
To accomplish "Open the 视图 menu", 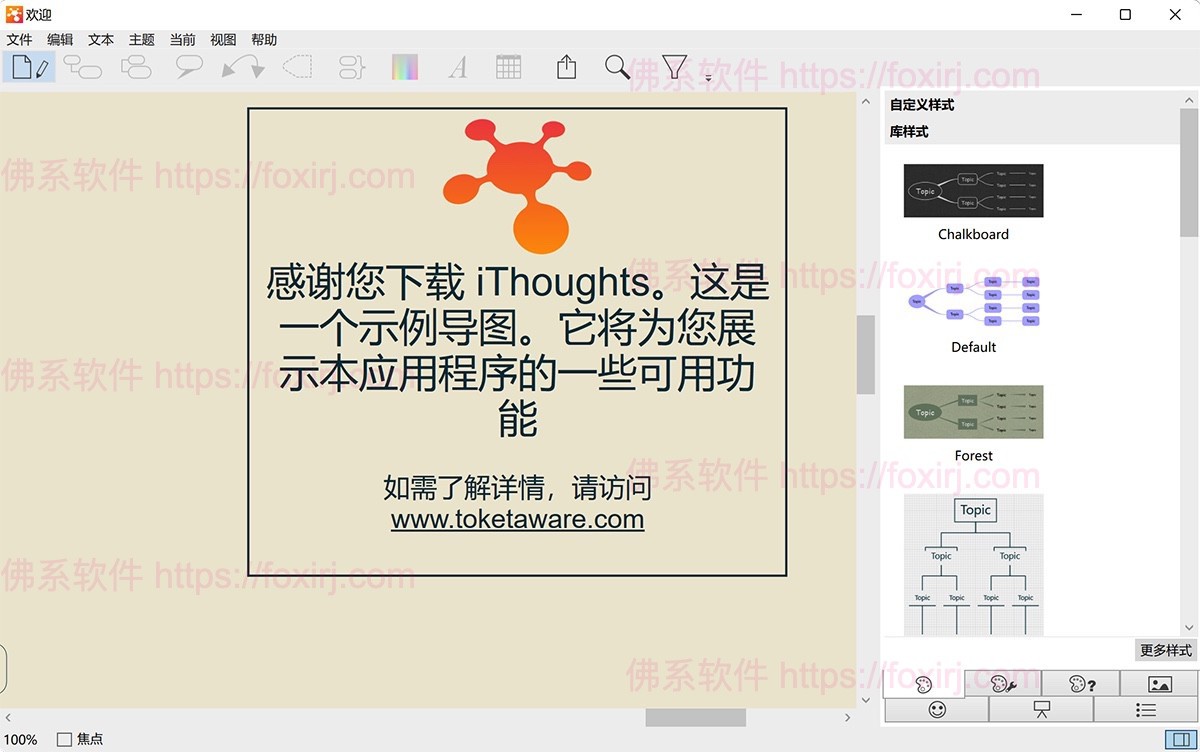I will (223, 39).
